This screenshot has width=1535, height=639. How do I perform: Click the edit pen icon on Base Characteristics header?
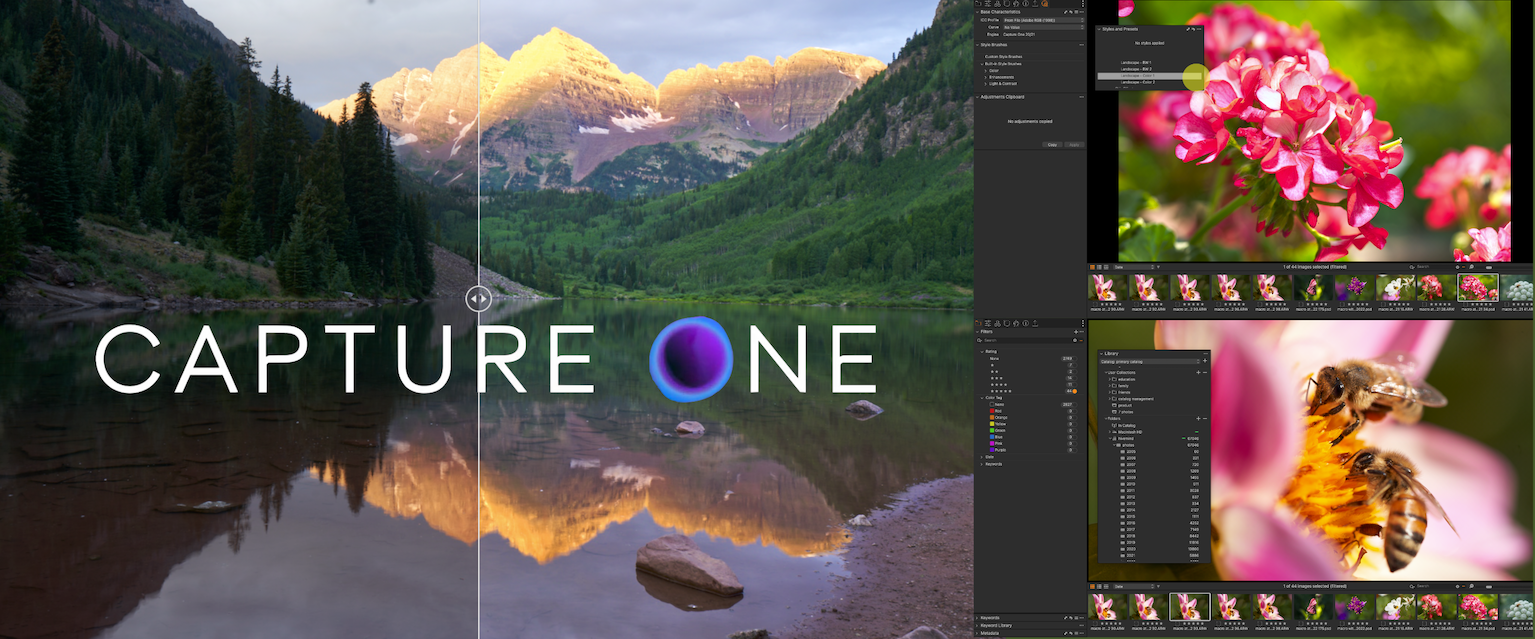pos(1066,12)
